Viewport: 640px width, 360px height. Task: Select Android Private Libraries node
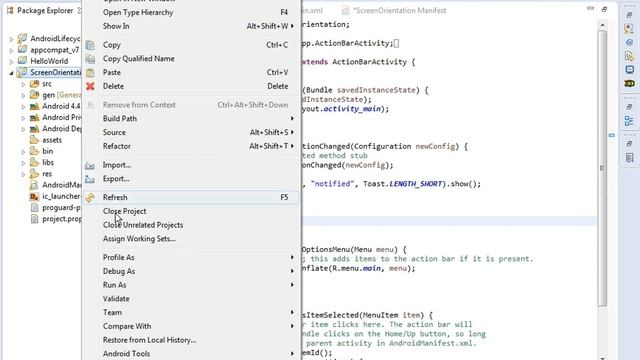point(61,118)
